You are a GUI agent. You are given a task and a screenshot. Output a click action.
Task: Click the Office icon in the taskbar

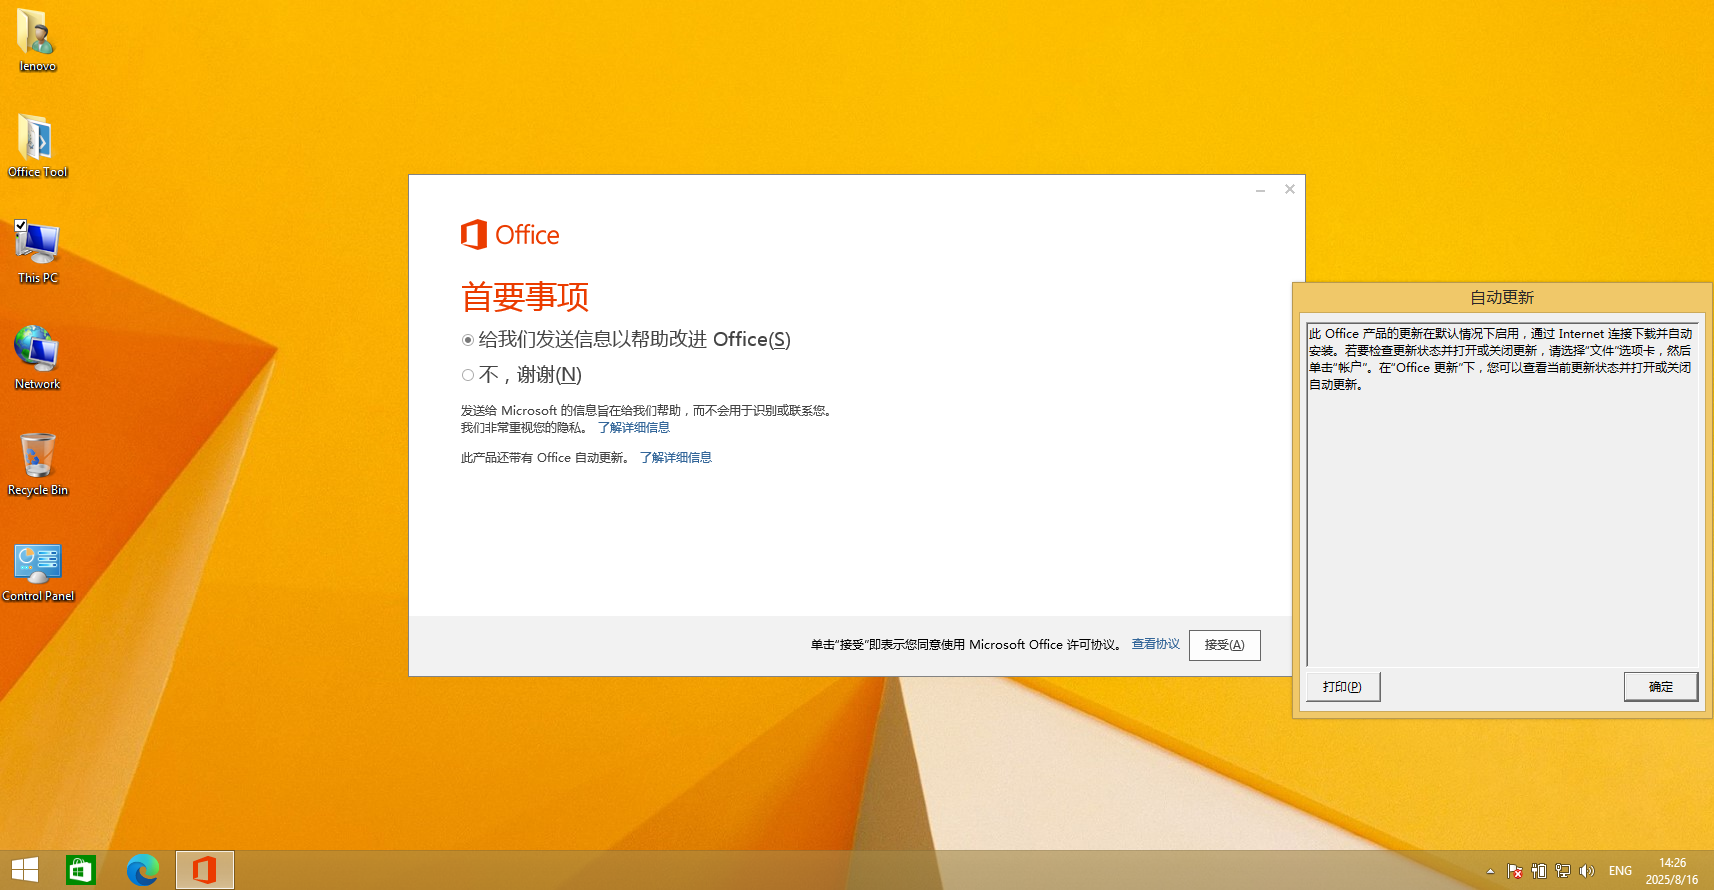[205, 870]
